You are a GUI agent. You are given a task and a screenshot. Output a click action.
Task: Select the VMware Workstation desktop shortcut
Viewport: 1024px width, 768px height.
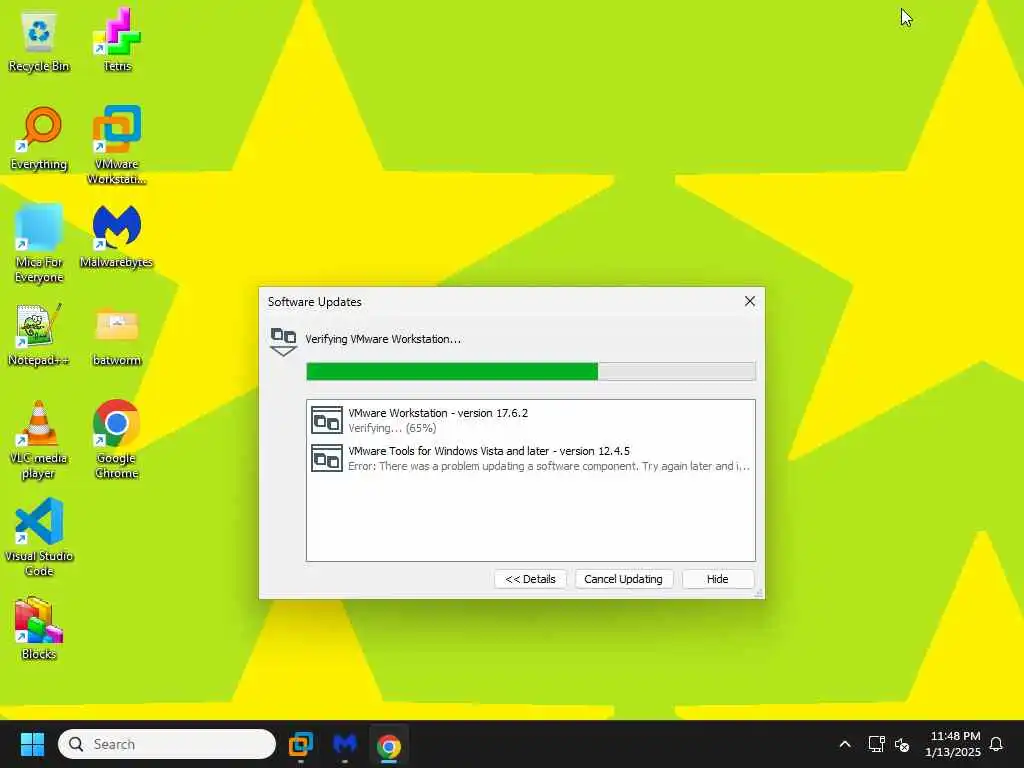[x=117, y=145]
